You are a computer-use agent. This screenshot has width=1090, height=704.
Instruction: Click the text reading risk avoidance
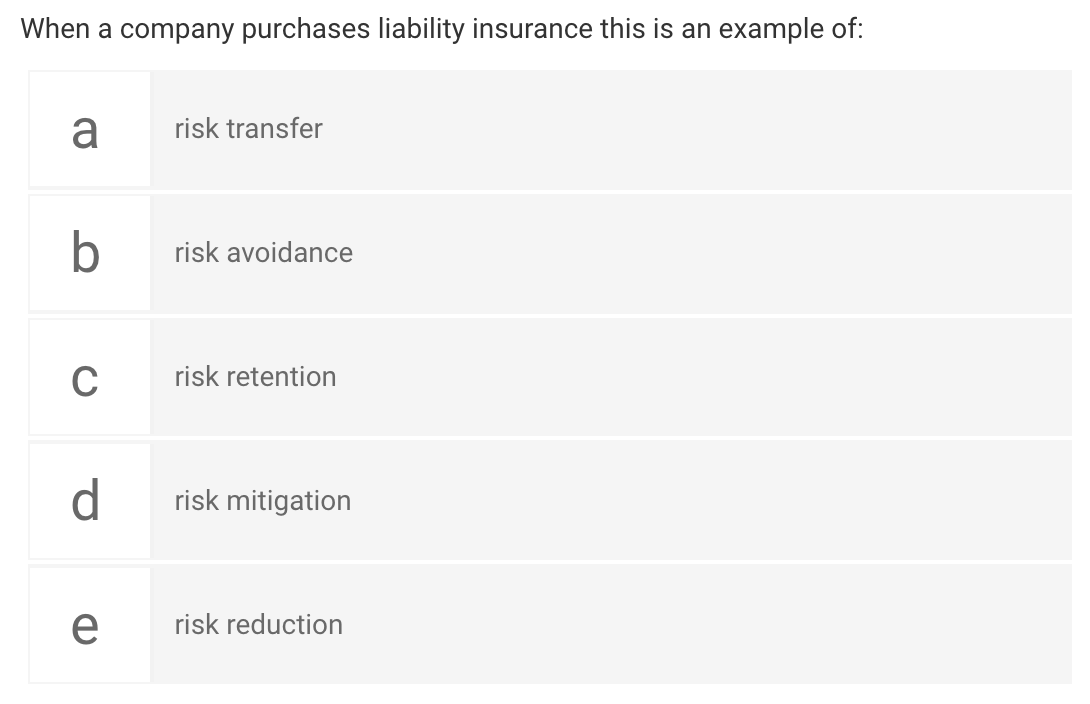point(263,253)
